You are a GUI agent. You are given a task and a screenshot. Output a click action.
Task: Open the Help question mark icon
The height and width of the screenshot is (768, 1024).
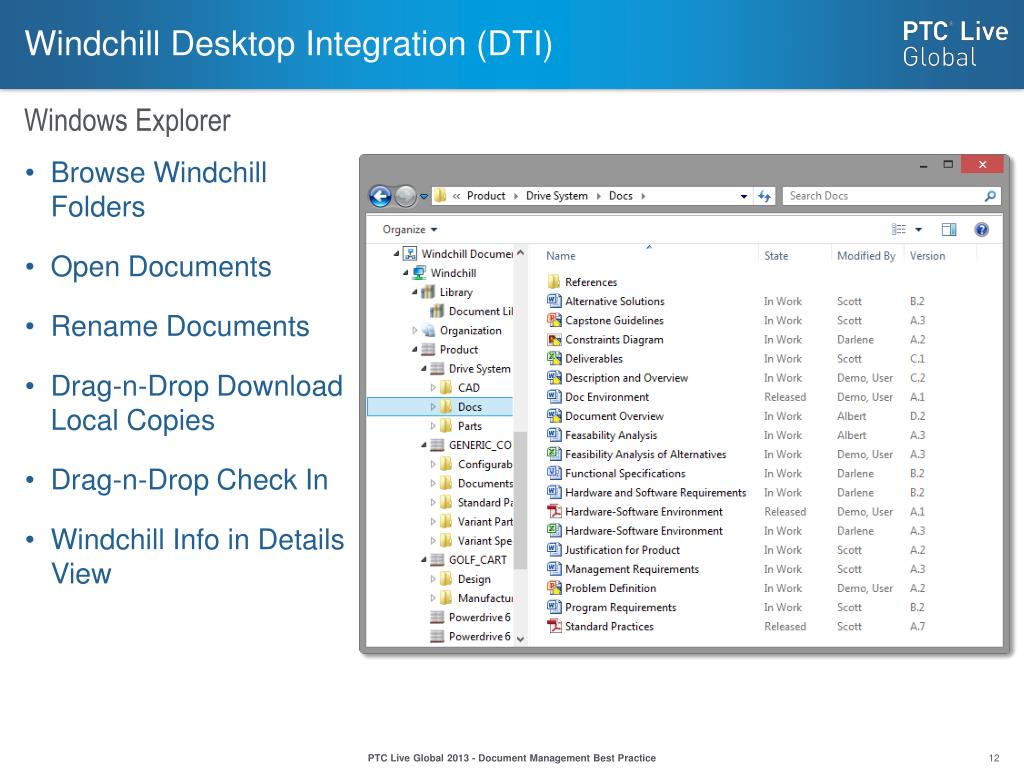point(981,229)
